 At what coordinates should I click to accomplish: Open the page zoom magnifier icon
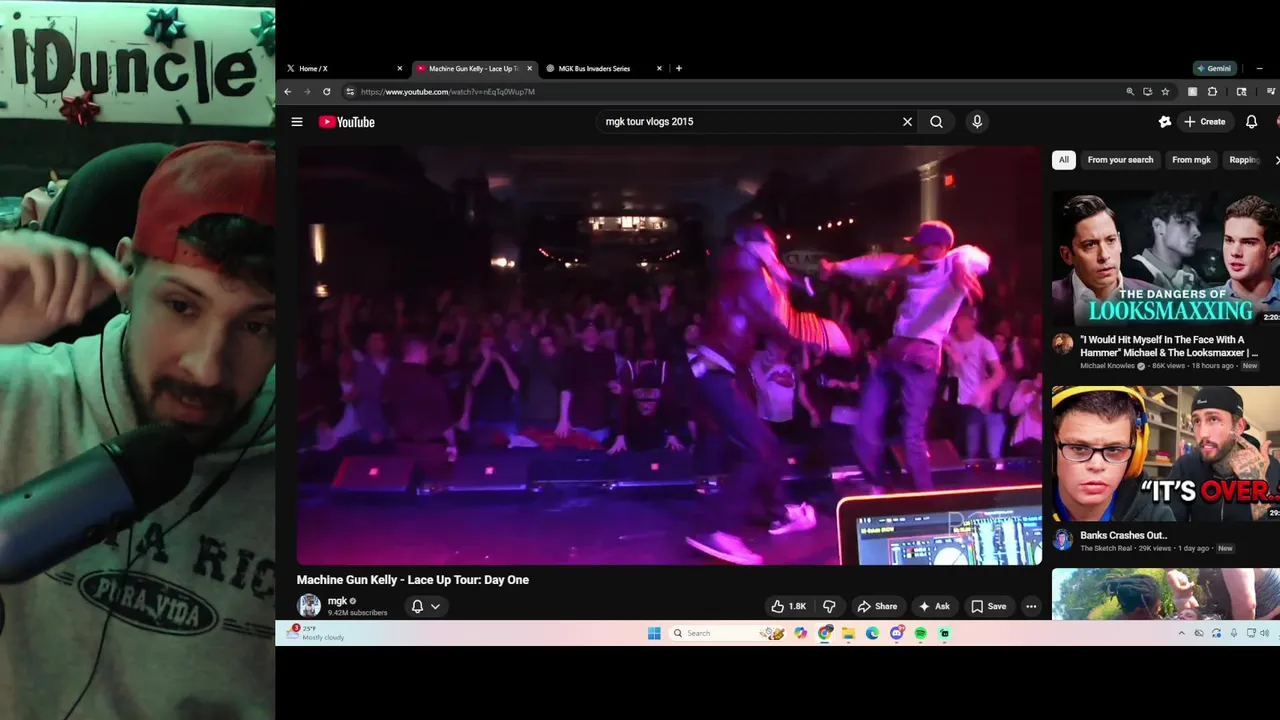pyautogui.click(x=1130, y=91)
